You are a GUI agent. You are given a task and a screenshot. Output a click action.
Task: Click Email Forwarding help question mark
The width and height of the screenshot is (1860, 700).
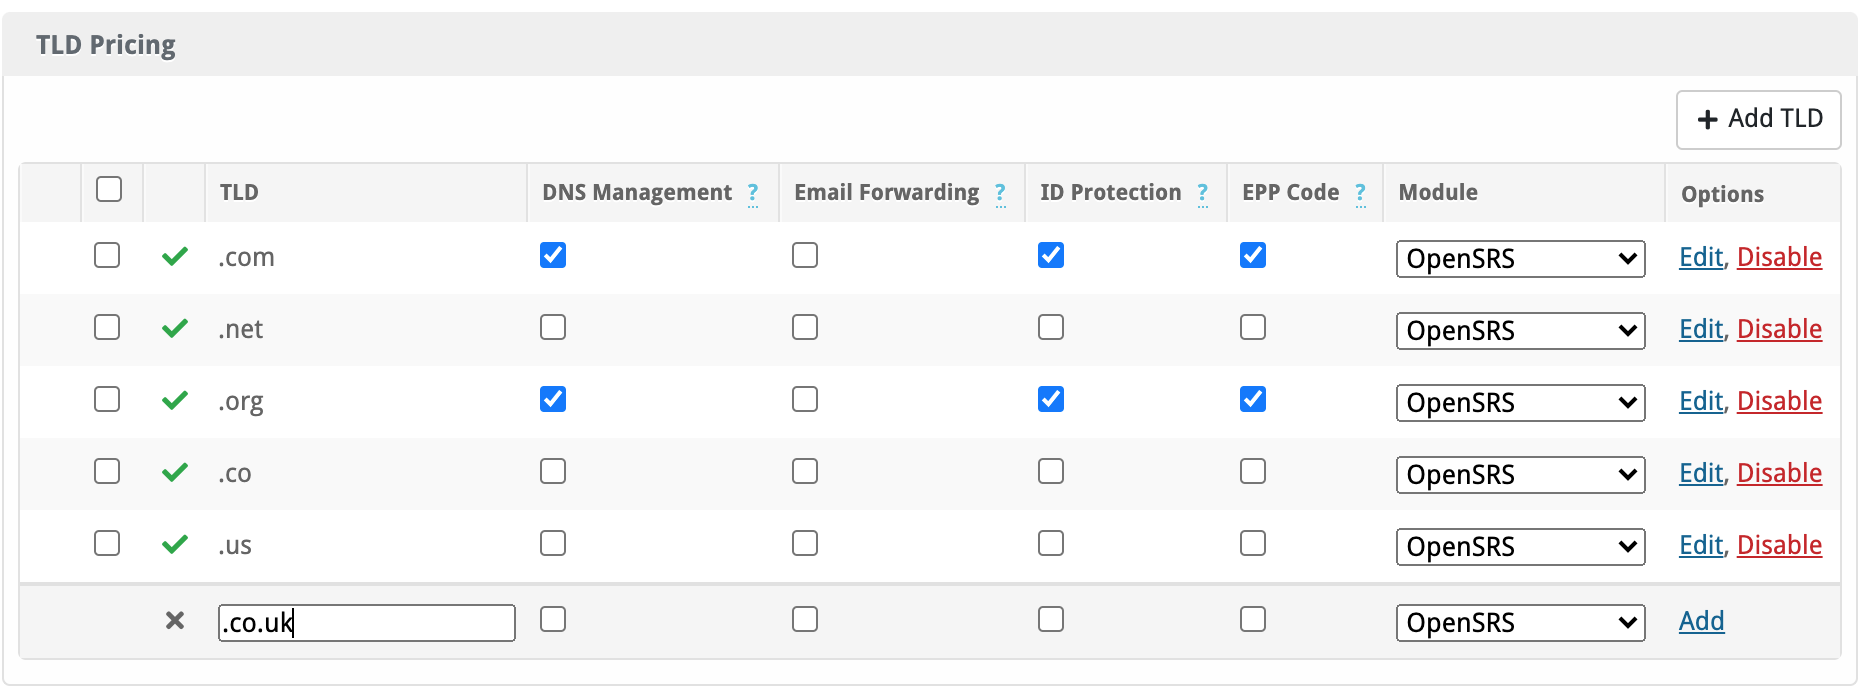tap(1000, 193)
